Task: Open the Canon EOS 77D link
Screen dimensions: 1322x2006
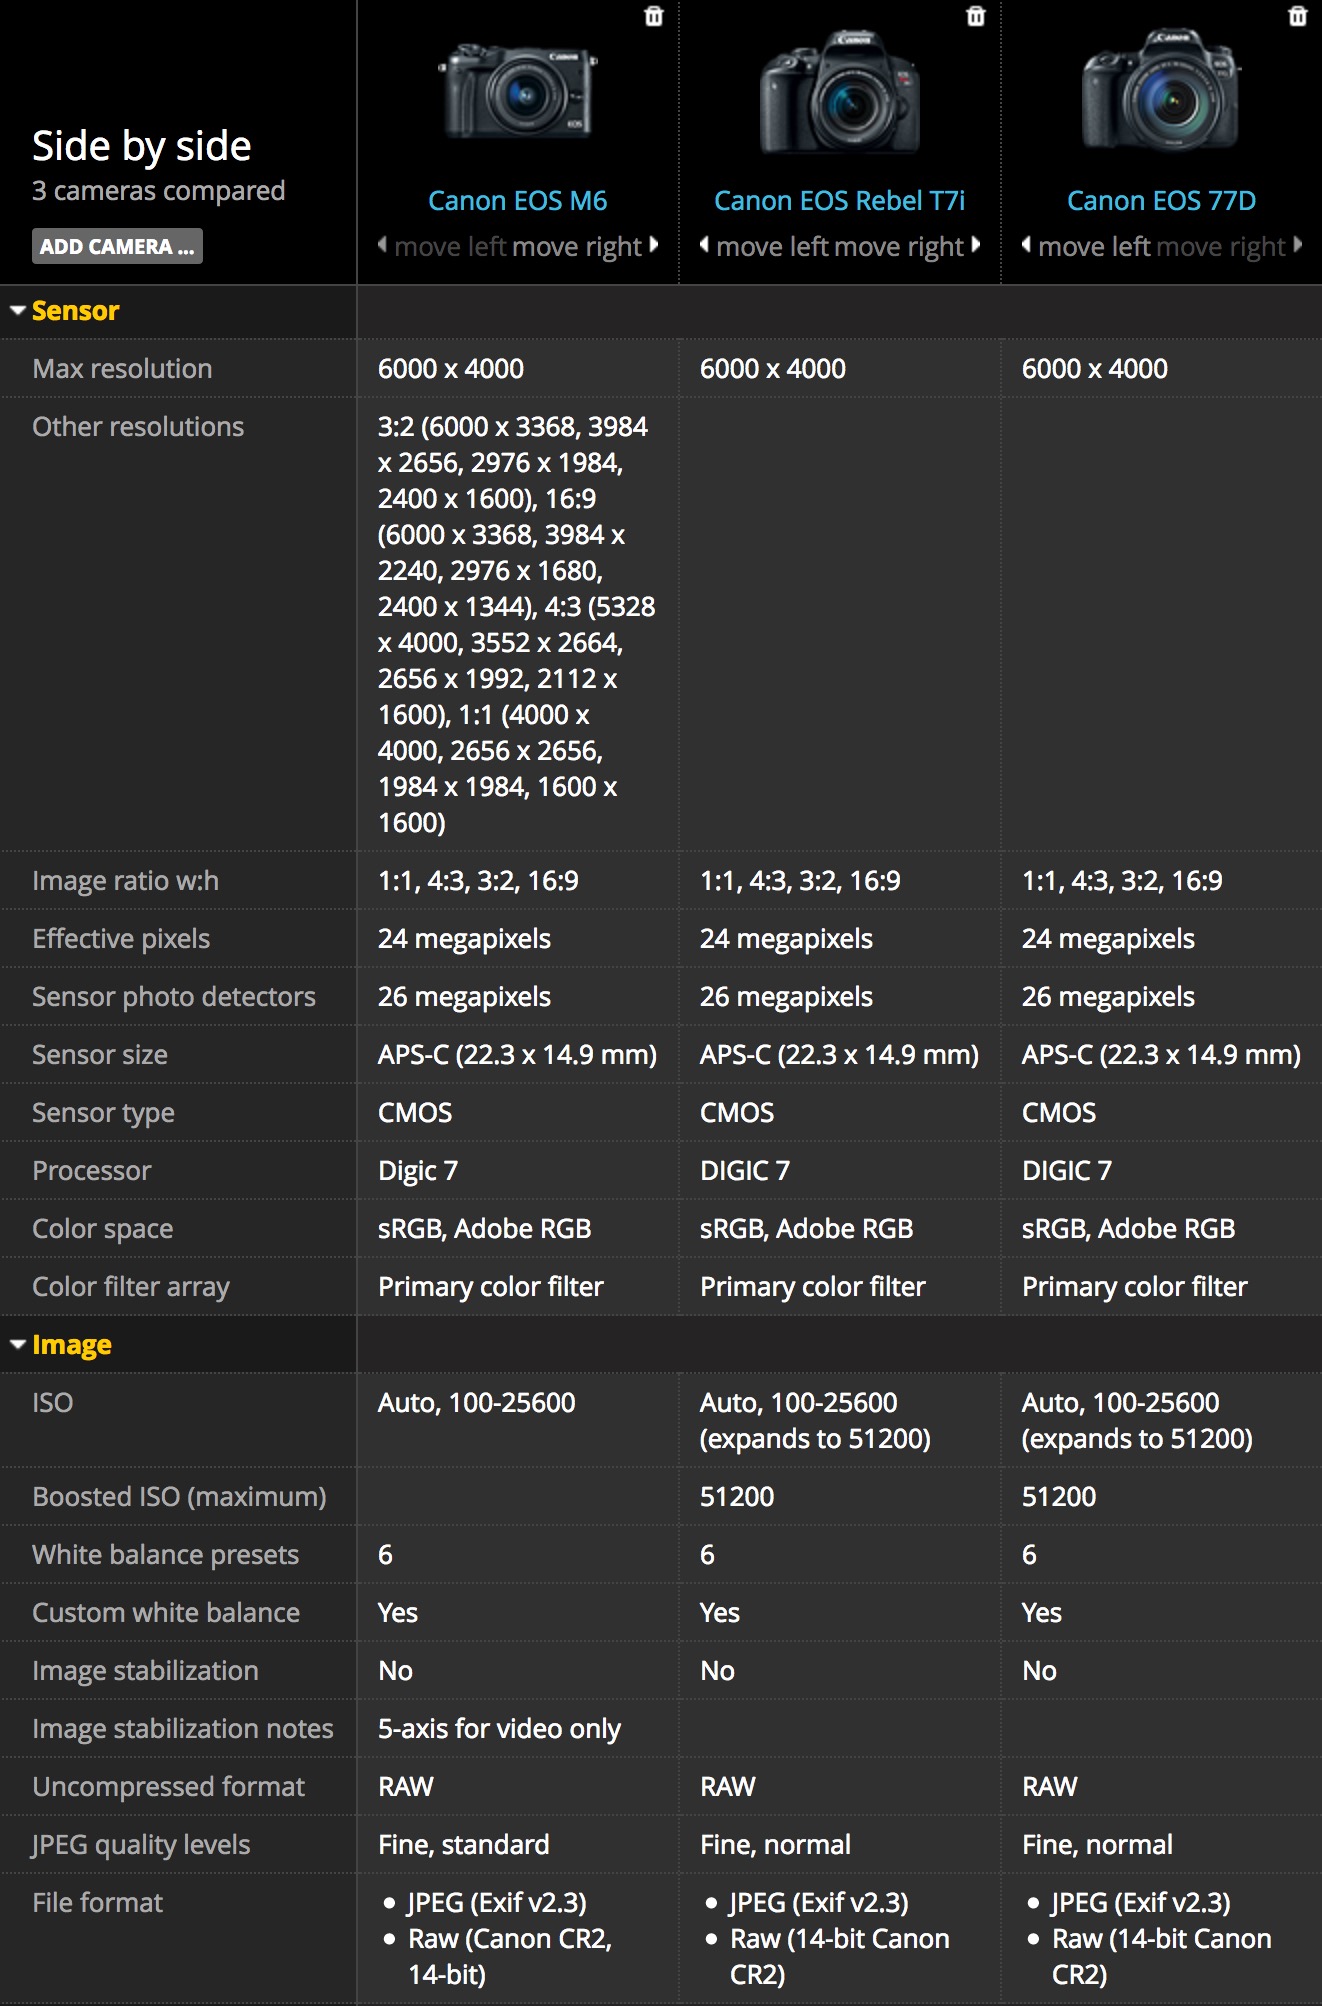Action: (1162, 201)
